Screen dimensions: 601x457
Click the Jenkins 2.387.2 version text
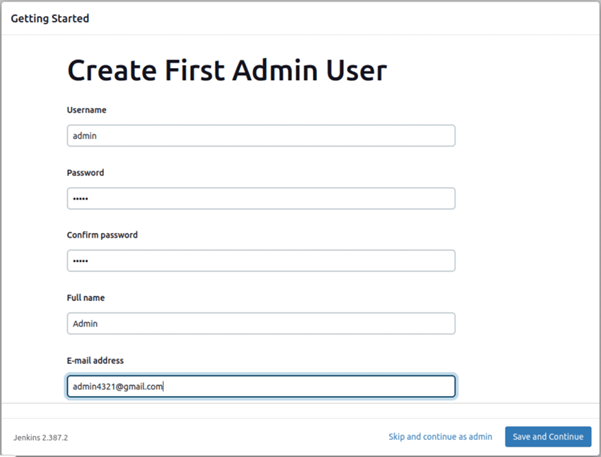[x=41, y=437]
